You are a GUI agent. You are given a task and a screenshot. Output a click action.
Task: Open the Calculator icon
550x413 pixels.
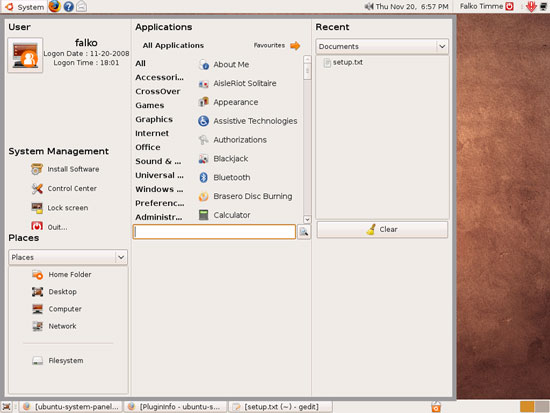coord(204,215)
